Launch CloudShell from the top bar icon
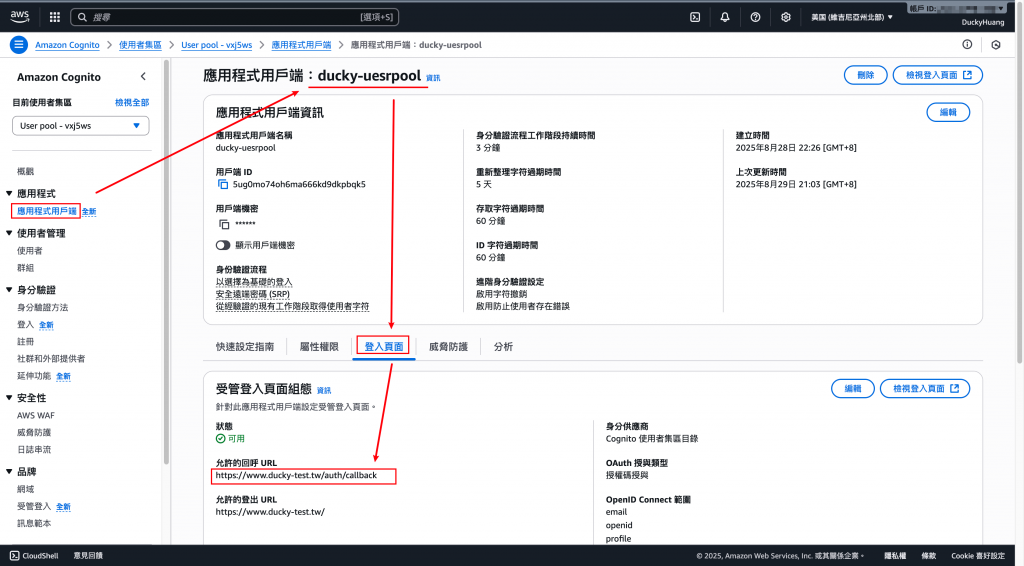Screen dimensions: 1024x566 pos(695,17)
